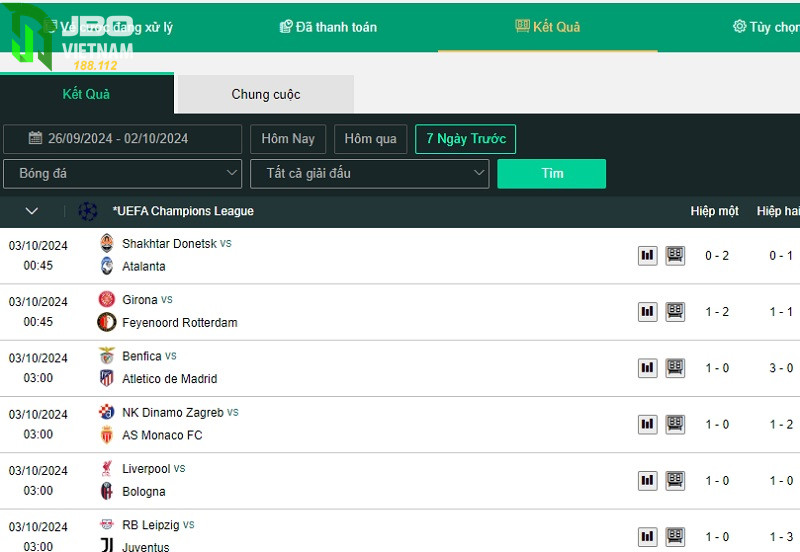
Task: Click the RB Leipzig team crest
Action: 107,524
